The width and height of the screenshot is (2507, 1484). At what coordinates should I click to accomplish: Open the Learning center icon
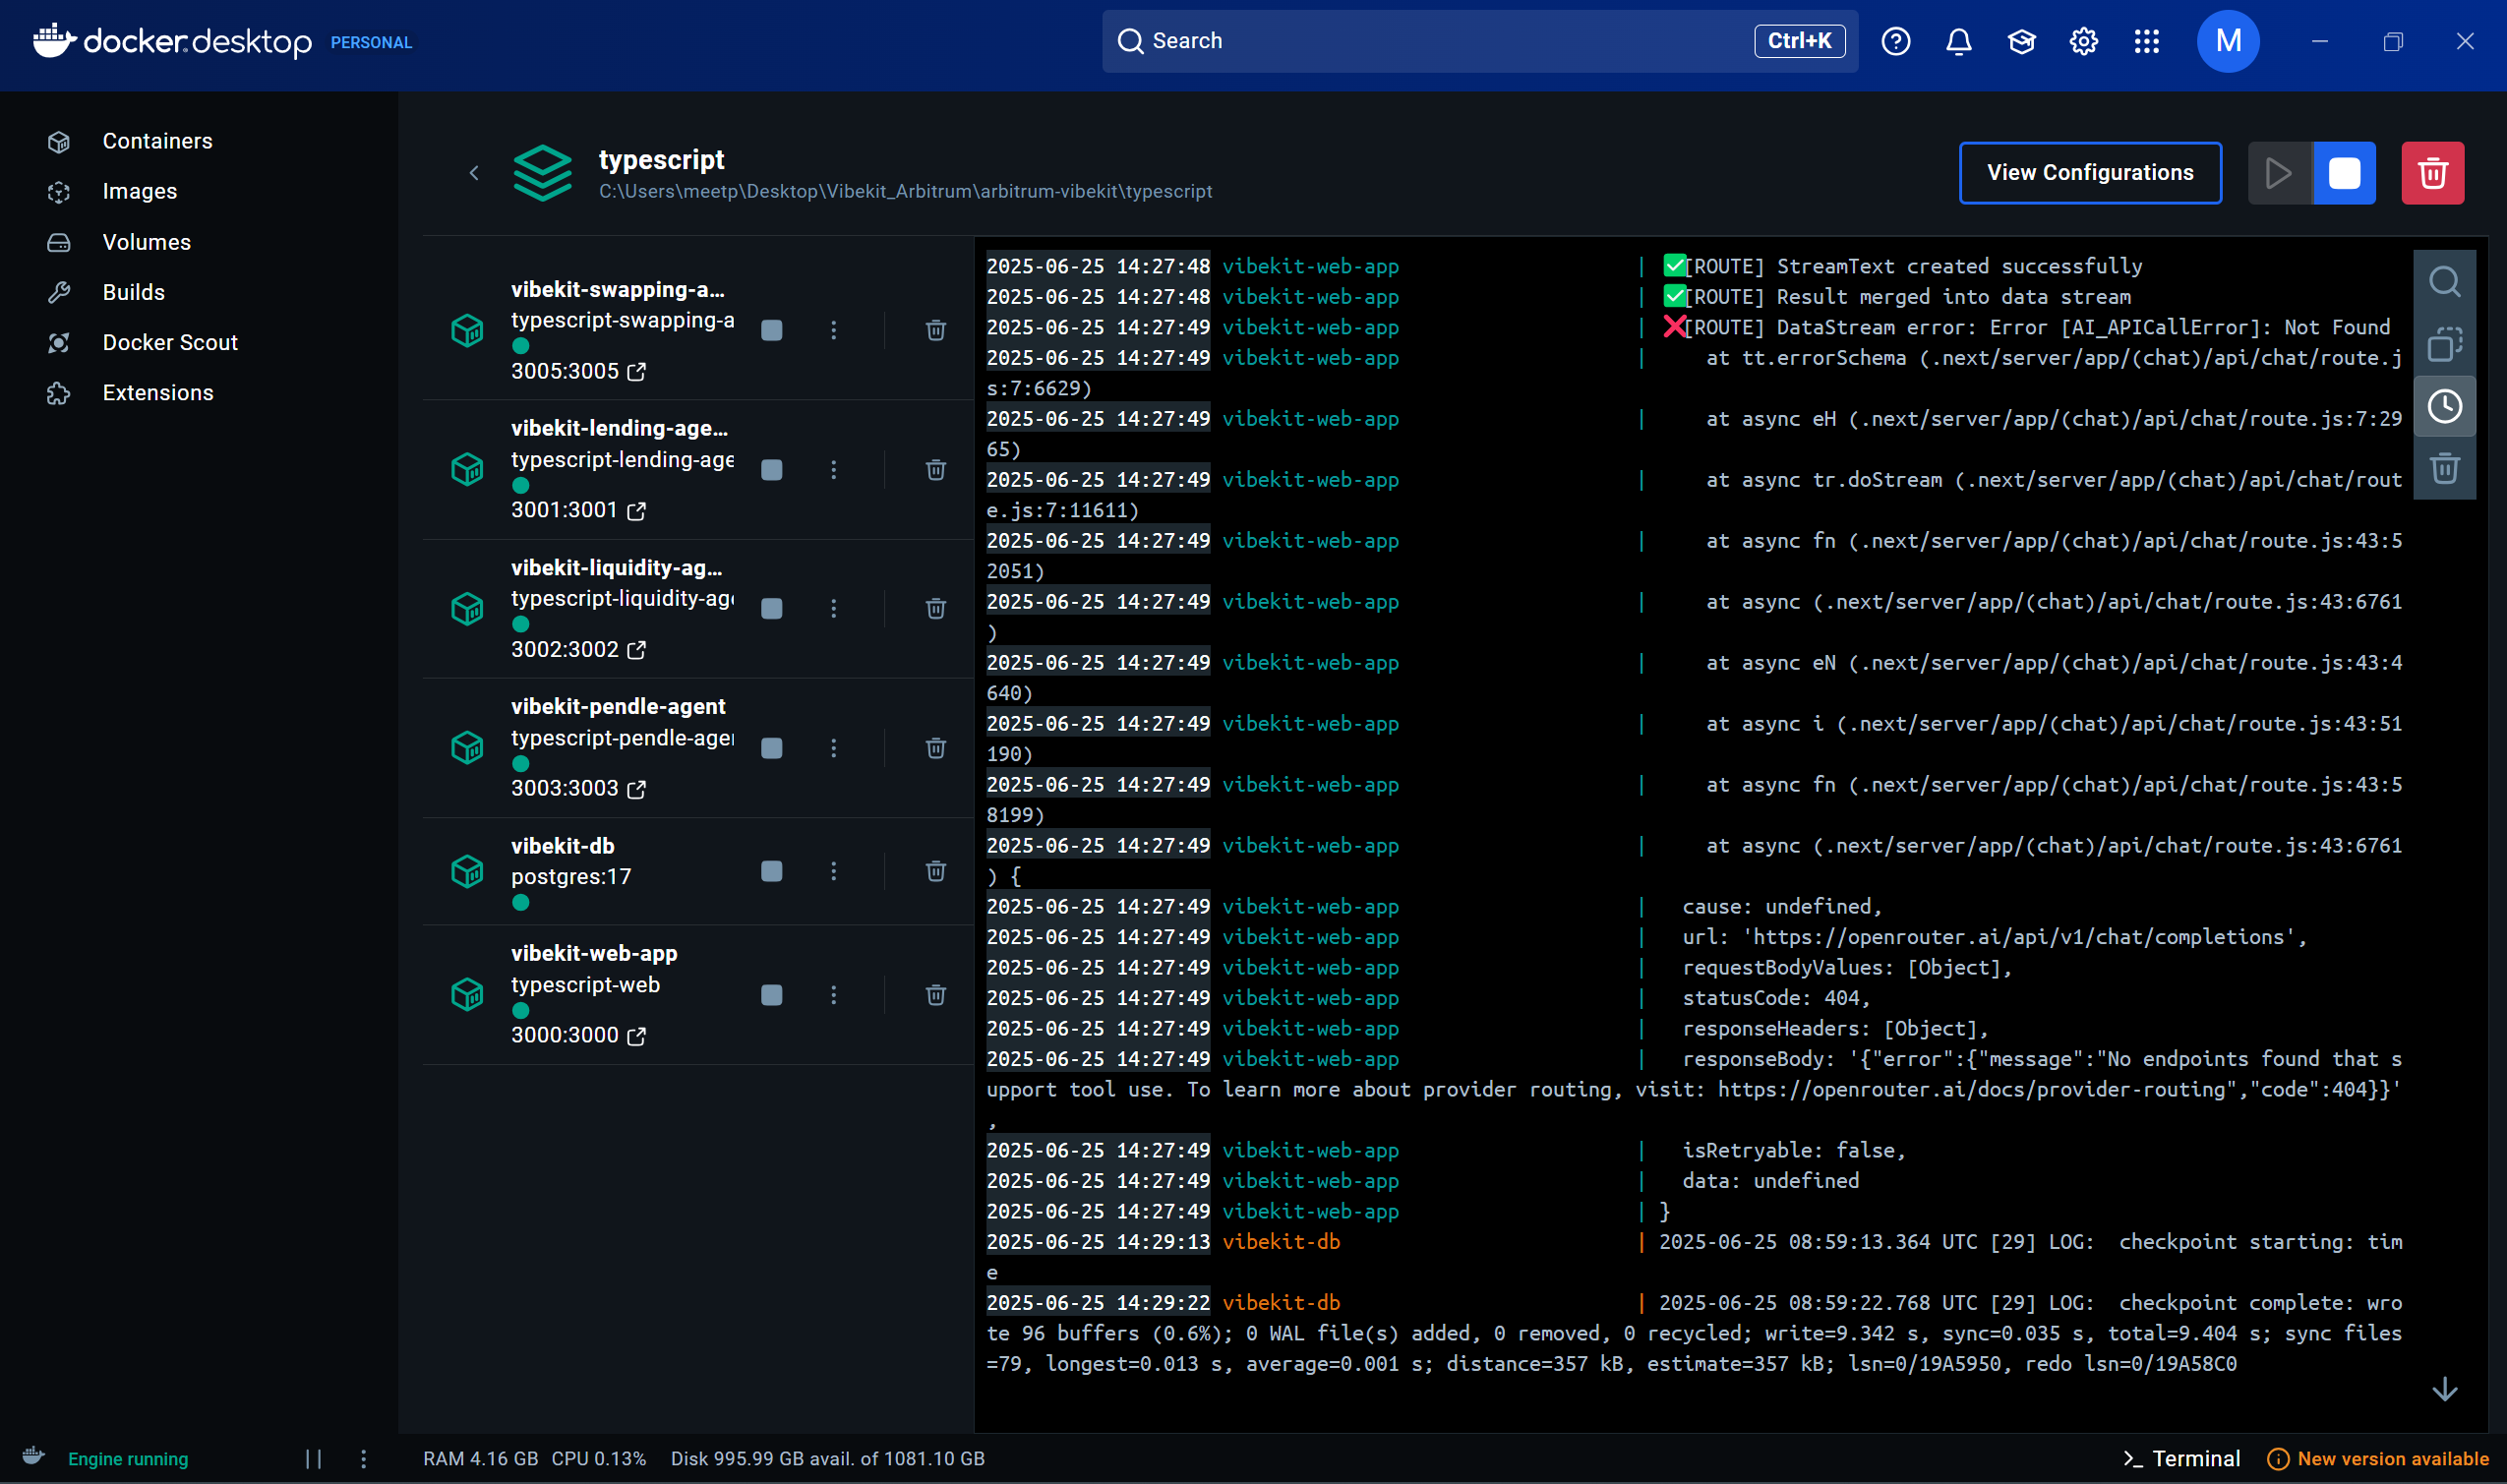pos(2021,41)
